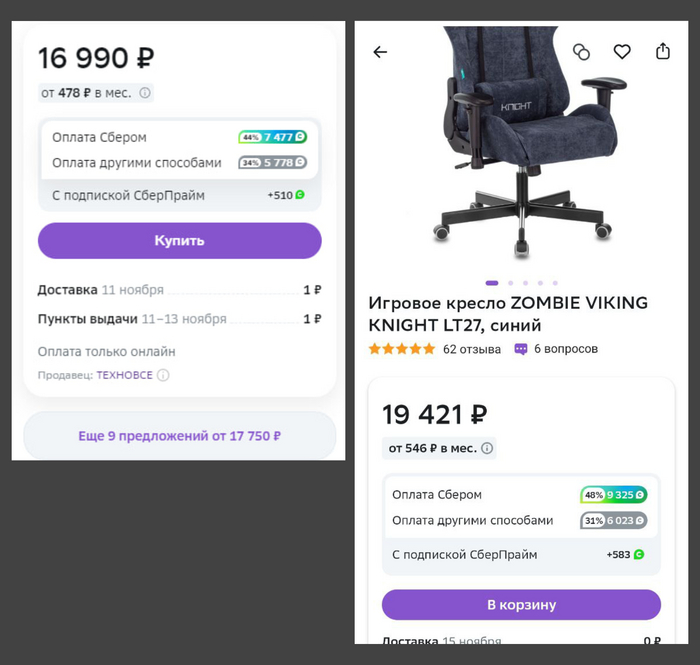Show 9 more offers from 17 750 ₽
The height and width of the screenshot is (665, 700).
[179, 436]
